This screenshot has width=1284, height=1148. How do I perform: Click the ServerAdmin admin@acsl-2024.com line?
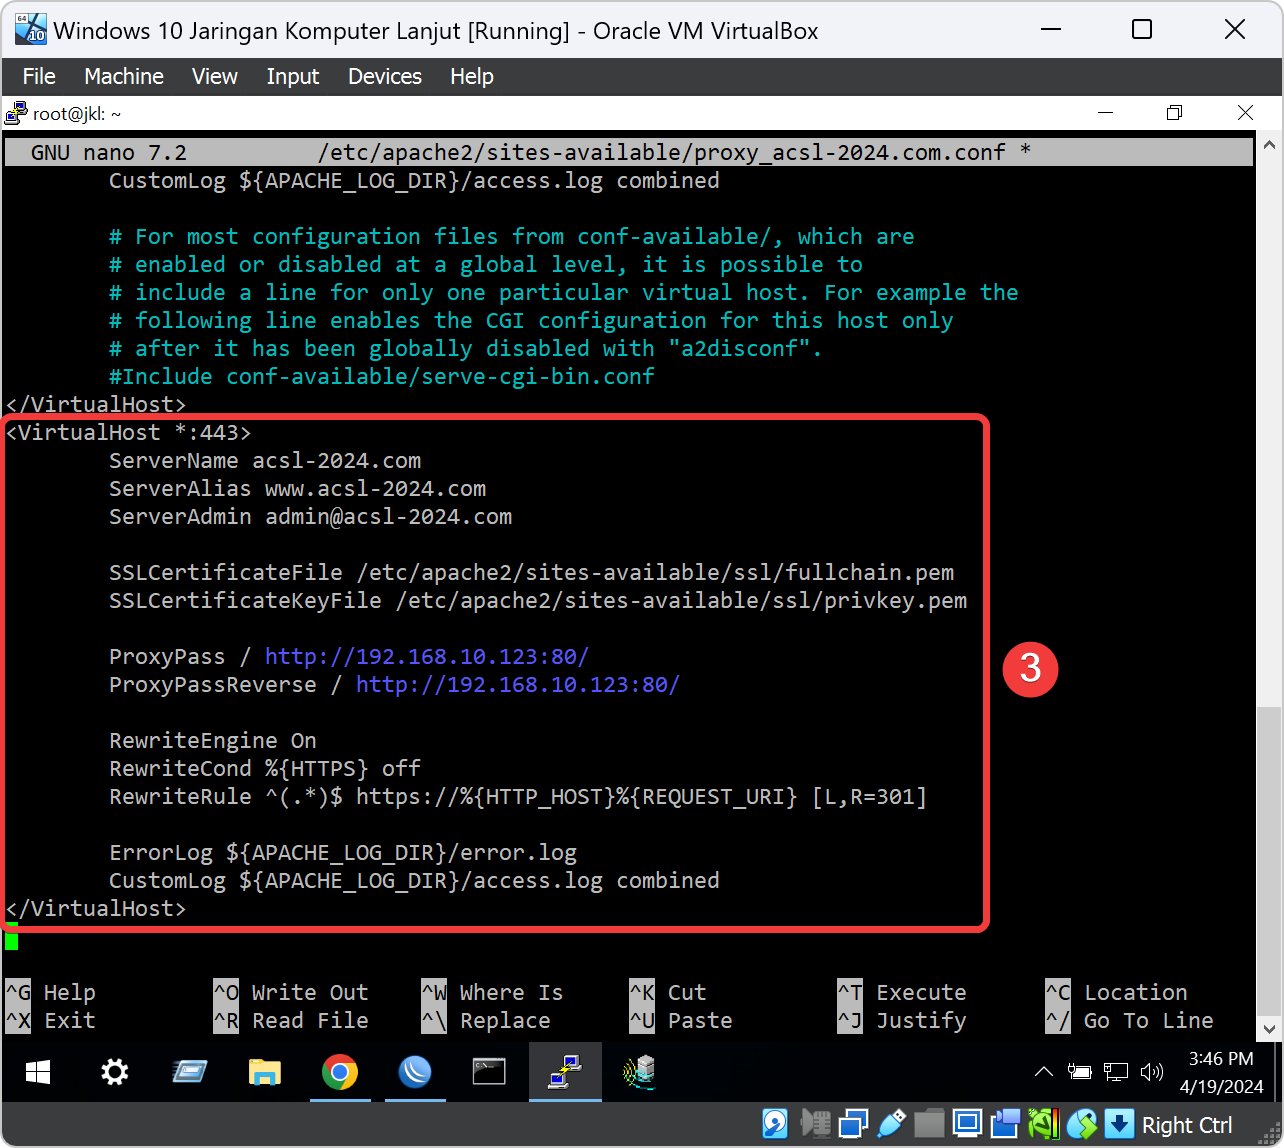pyautogui.click(x=311, y=517)
